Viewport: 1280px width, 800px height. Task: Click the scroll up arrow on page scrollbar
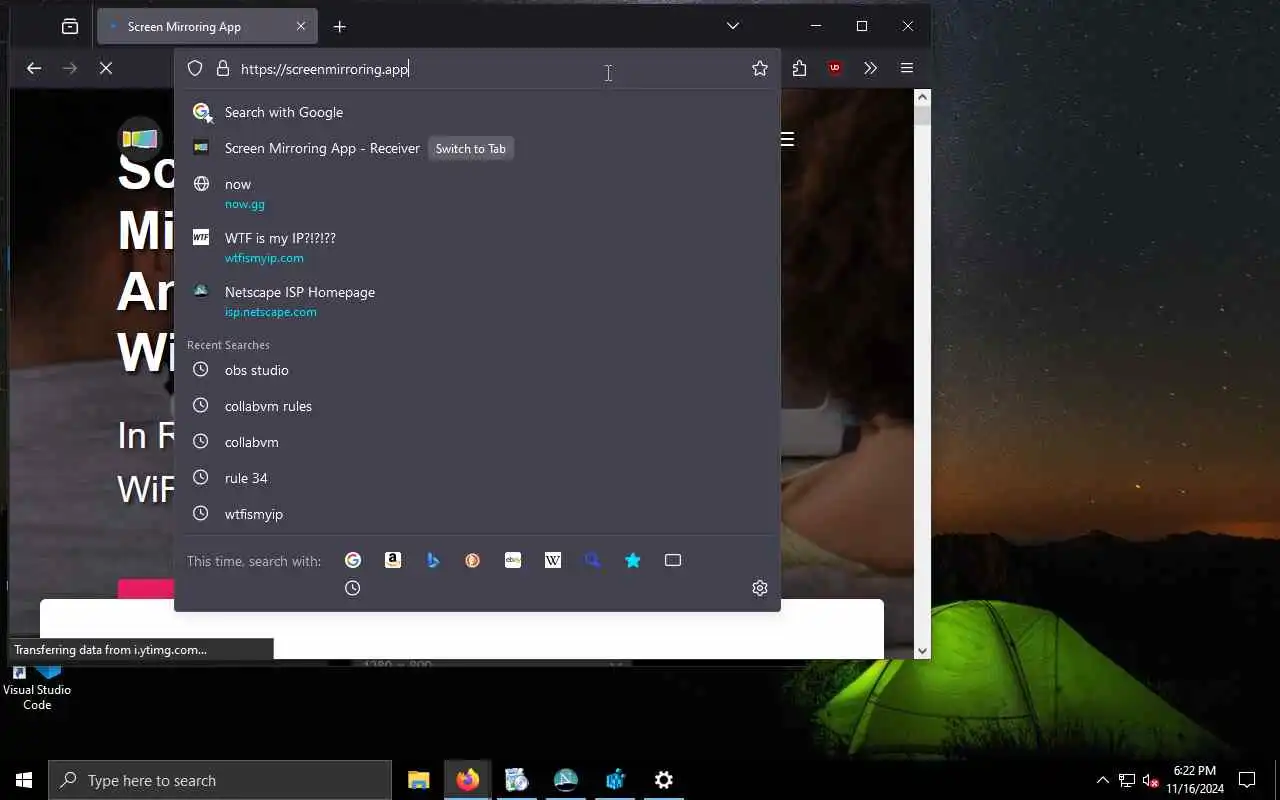click(x=922, y=98)
